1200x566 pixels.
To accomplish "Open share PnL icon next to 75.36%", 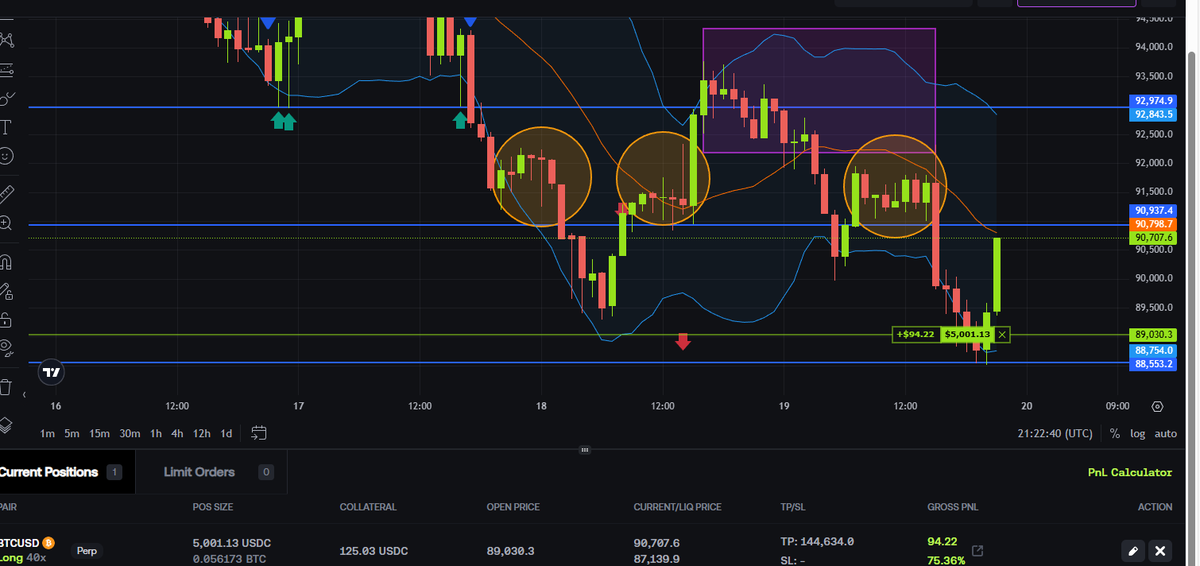I will (x=978, y=551).
